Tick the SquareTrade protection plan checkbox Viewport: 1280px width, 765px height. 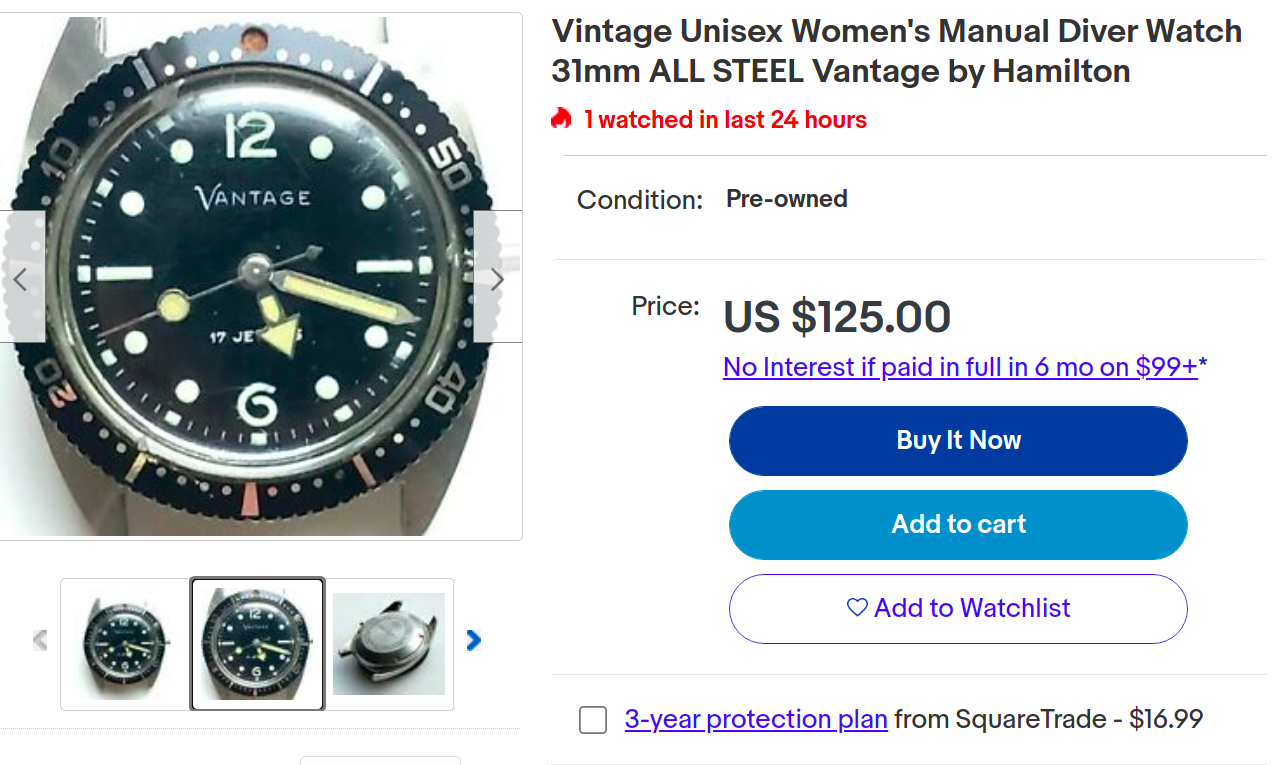pyautogui.click(x=593, y=720)
